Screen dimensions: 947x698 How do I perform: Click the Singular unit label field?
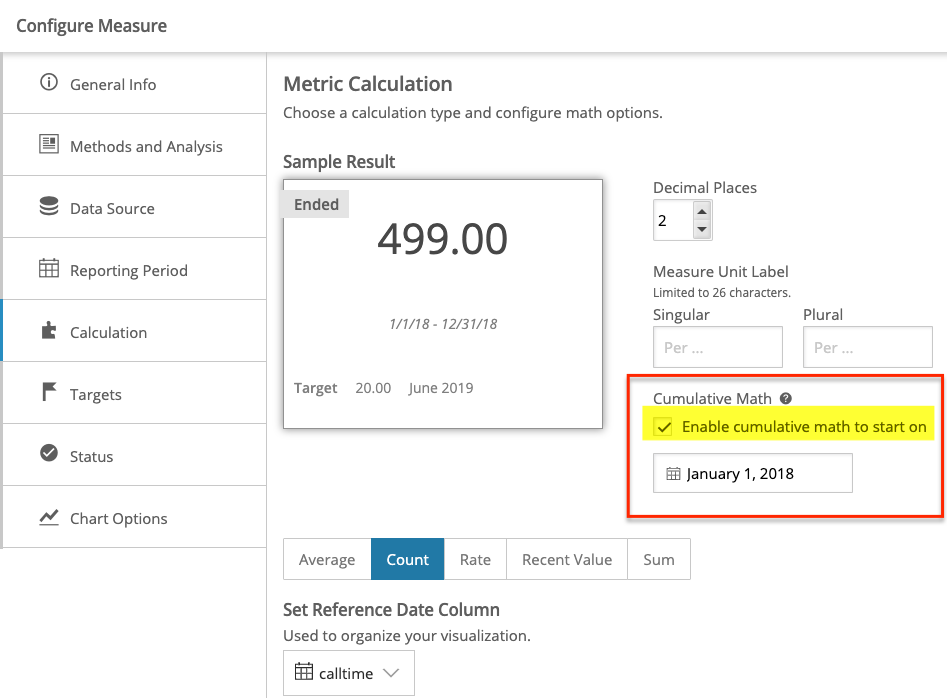pos(717,347)
